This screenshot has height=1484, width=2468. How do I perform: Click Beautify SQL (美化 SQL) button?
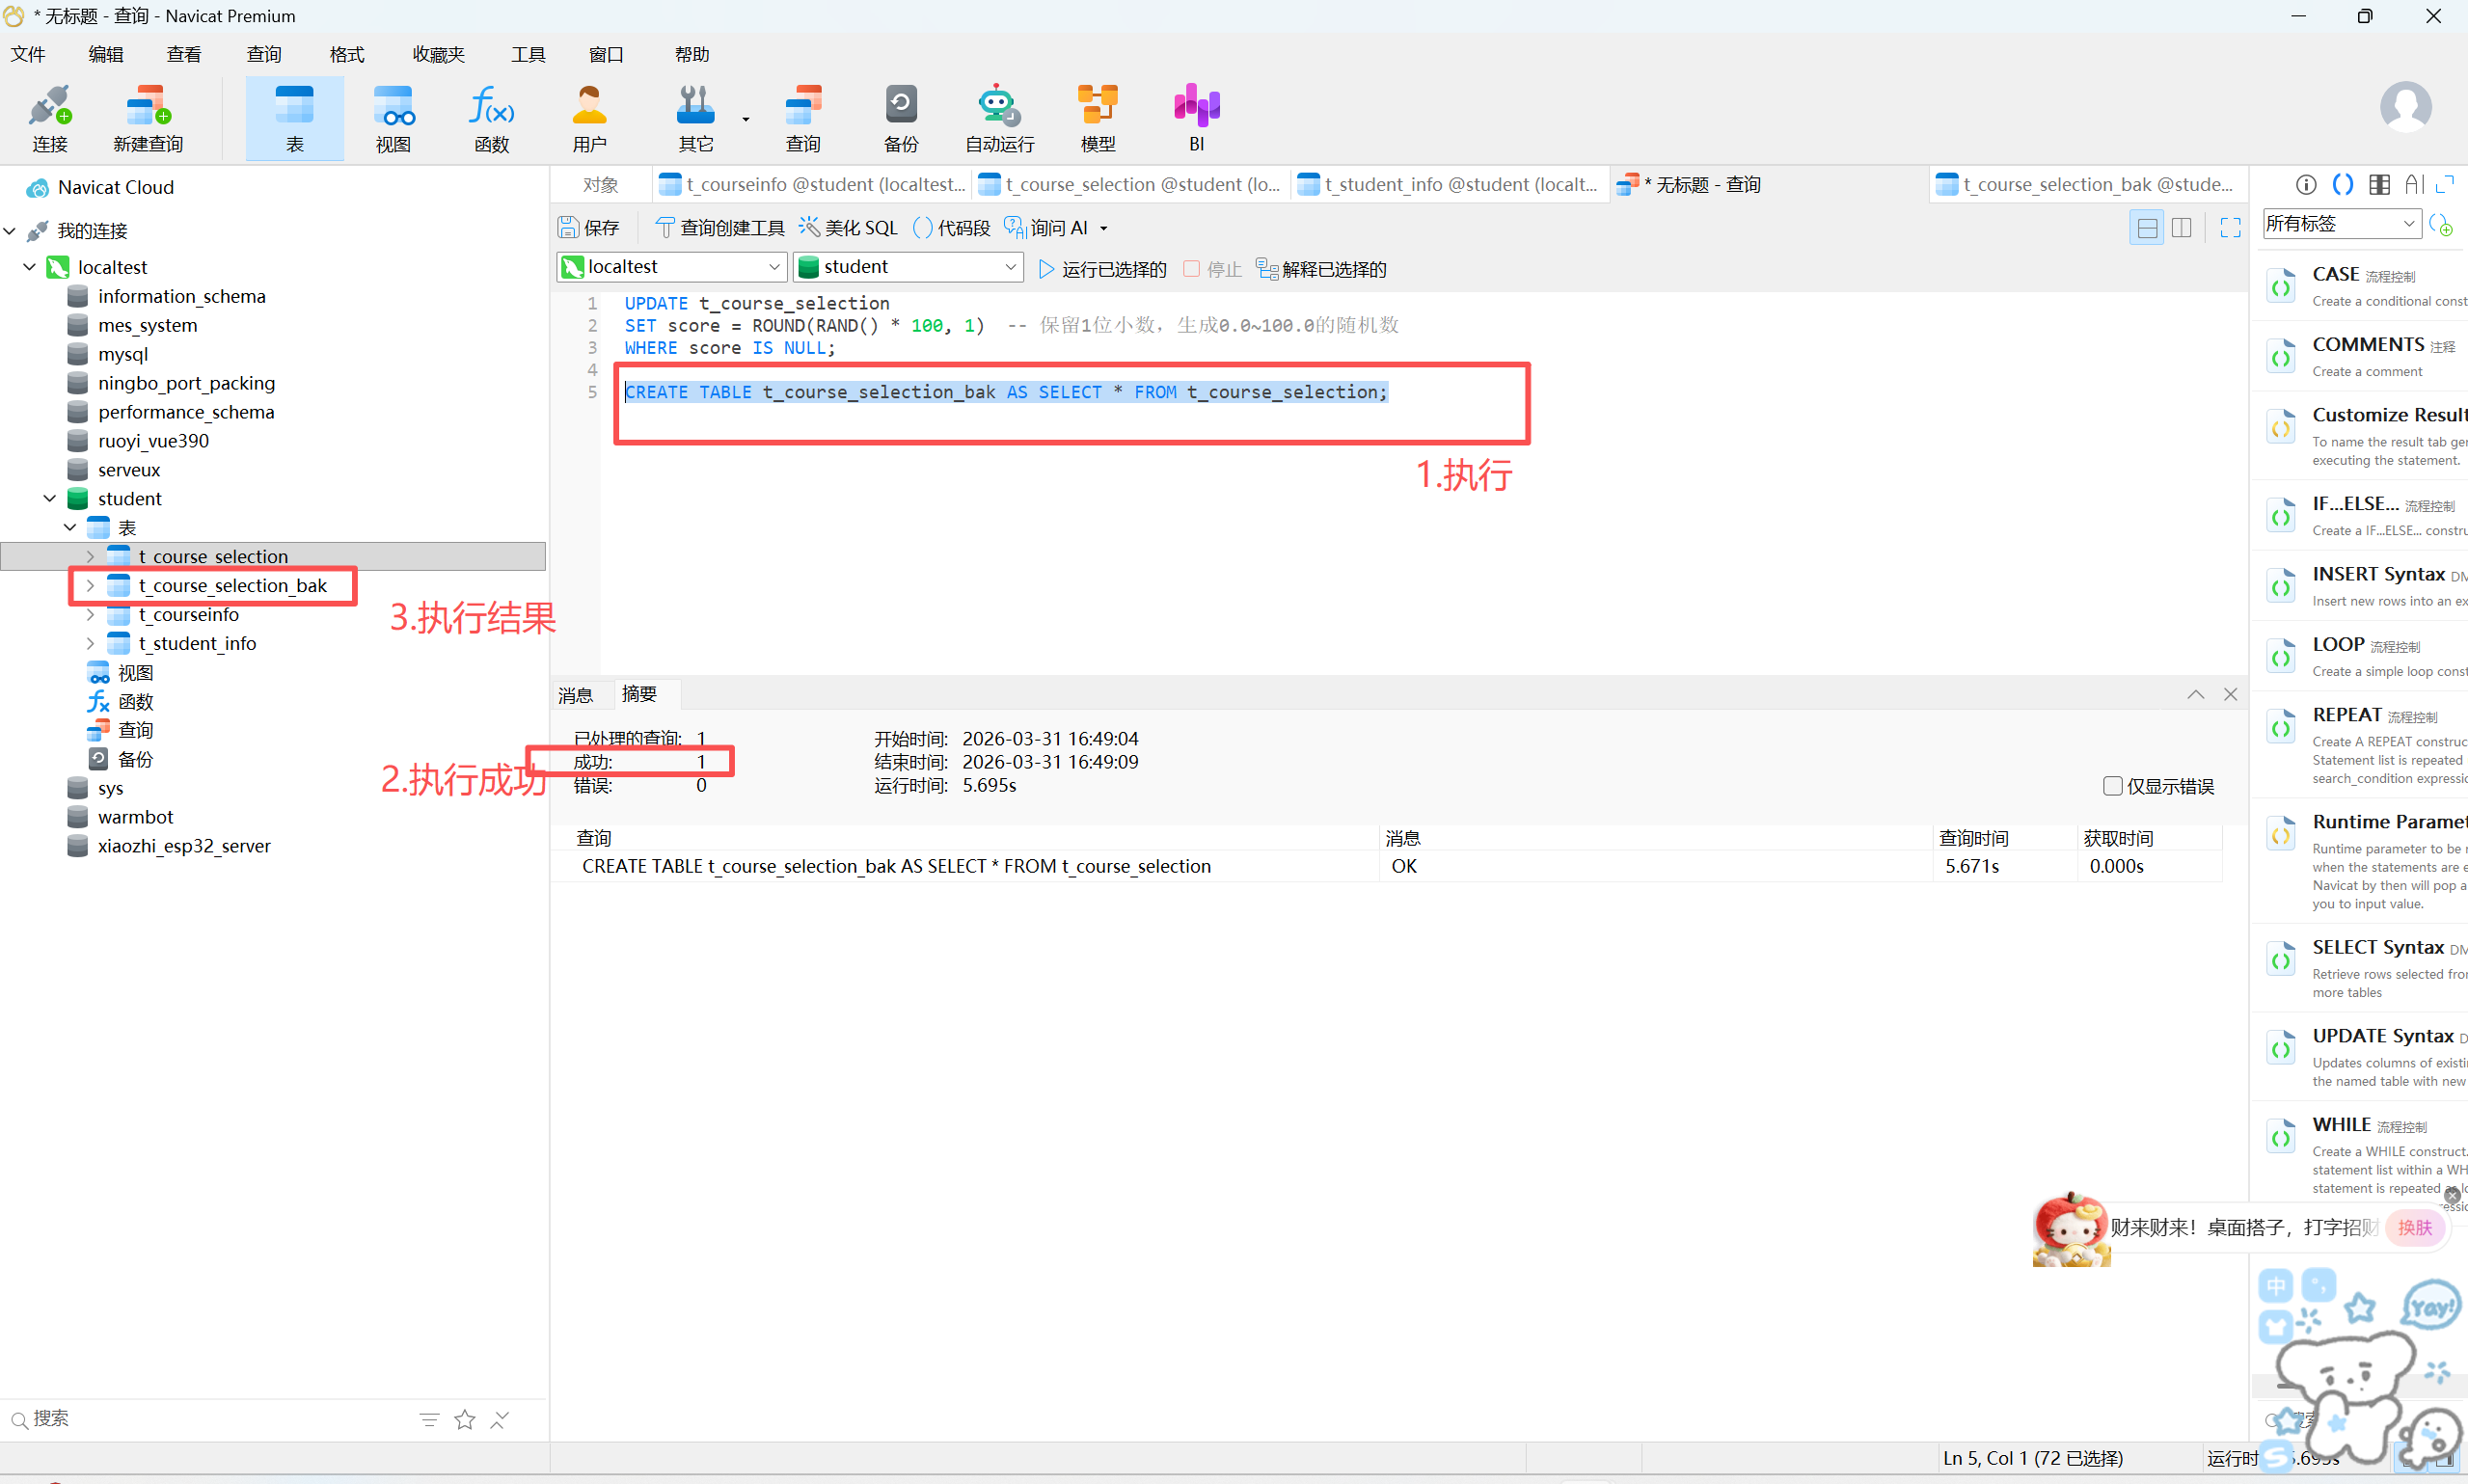848,228
